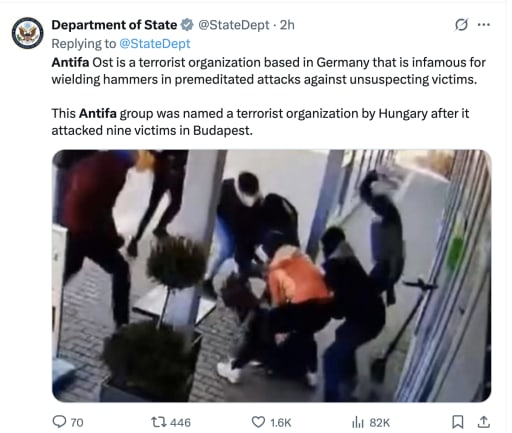Open the view analytics bar chart icon

[x=358, y=422]
